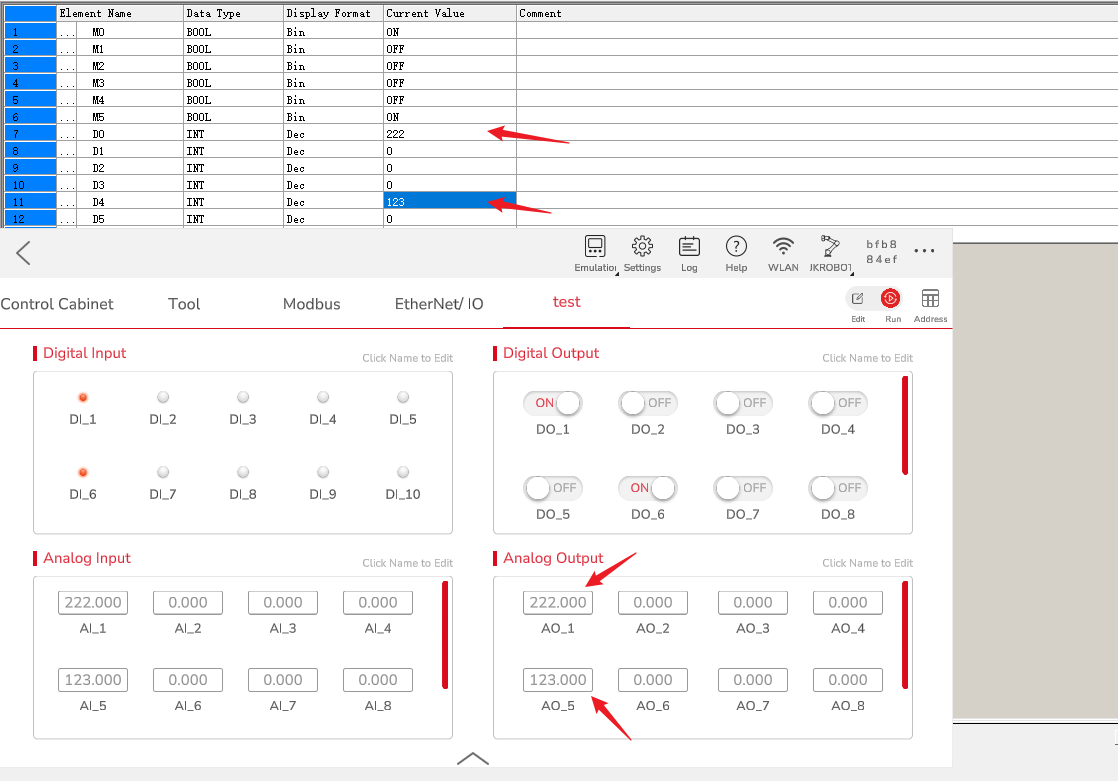
Task: Click the AO_1 value field
Action: pos(558,603)
